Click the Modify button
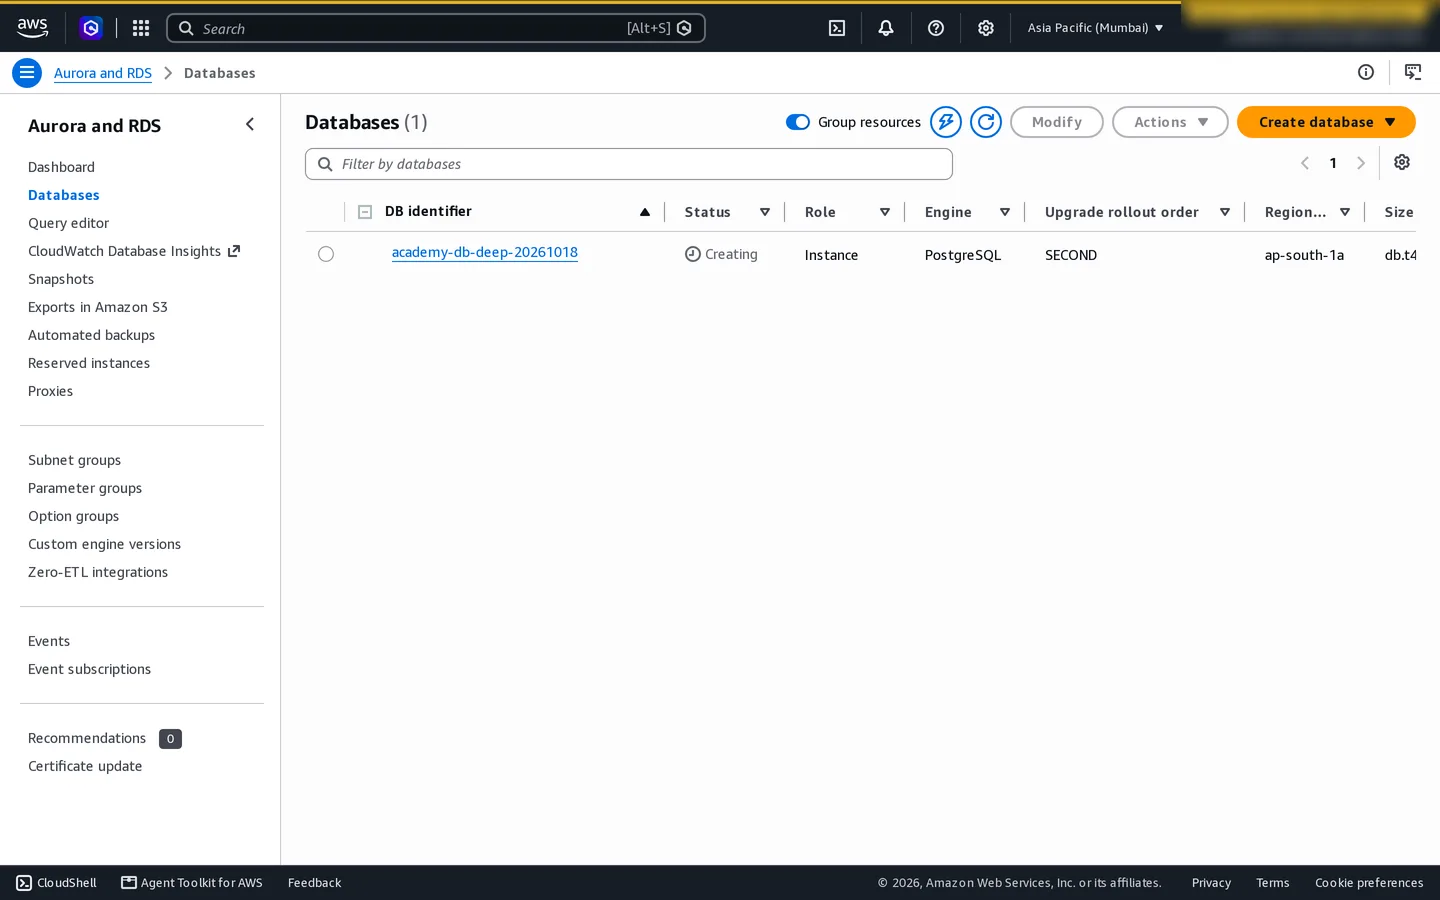Screen dimensions: 1440x900 coord(1057,122)
